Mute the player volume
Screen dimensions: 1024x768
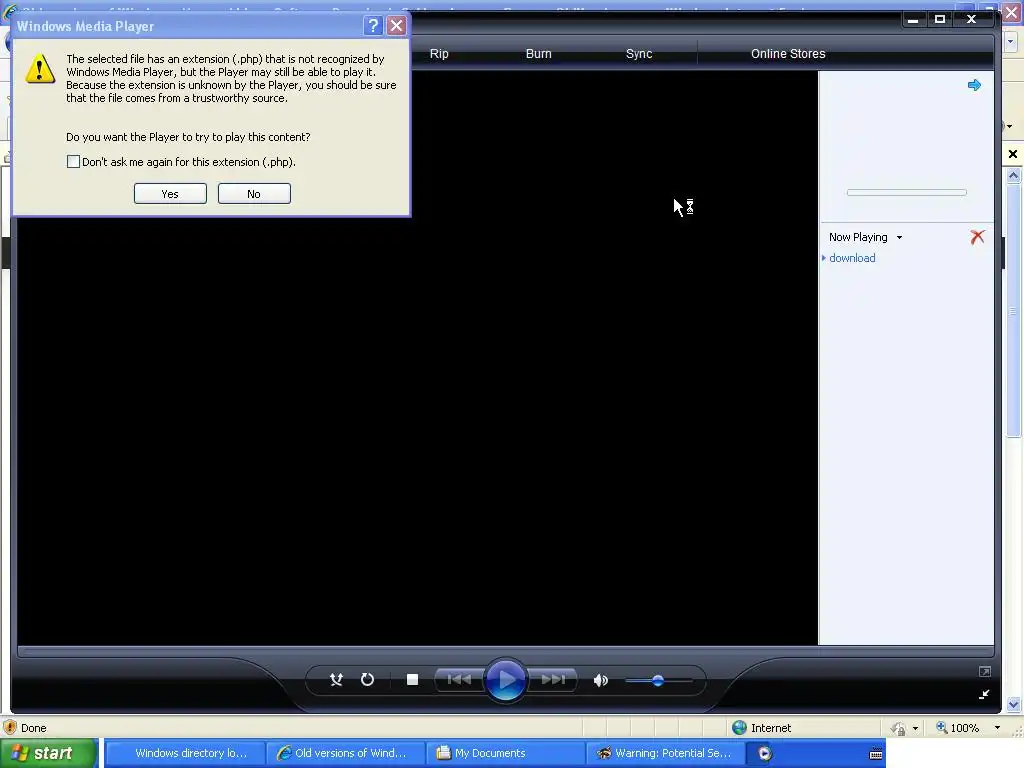coord(601,680)
